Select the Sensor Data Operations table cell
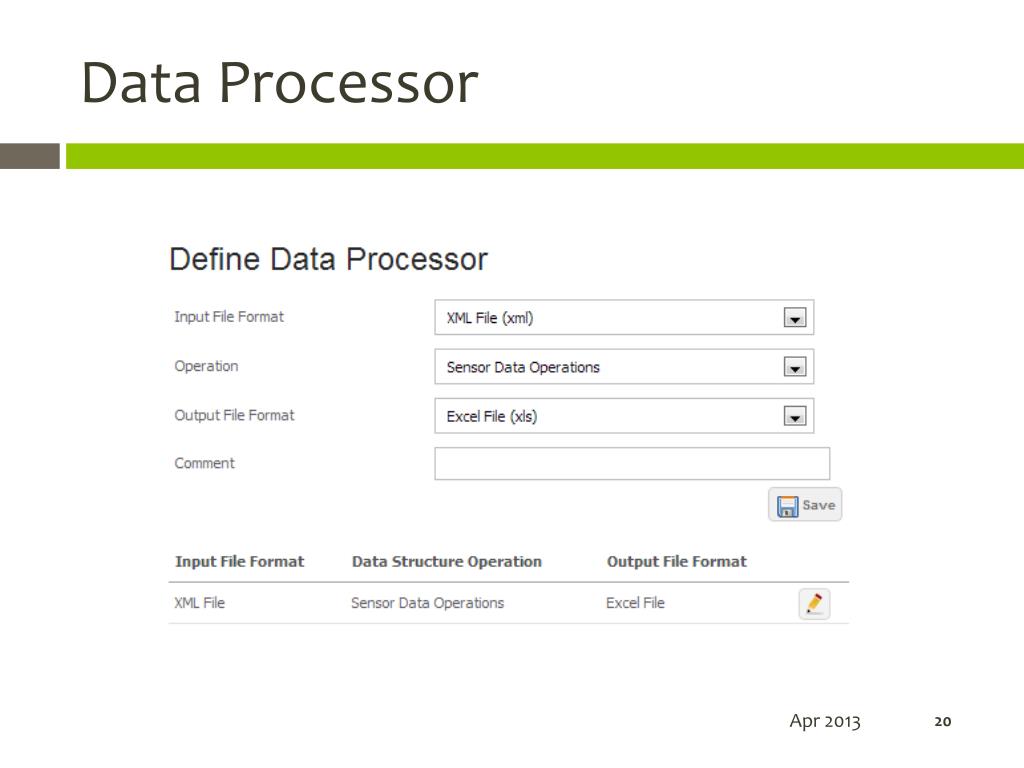1024x768 pixels. (428, 603)
